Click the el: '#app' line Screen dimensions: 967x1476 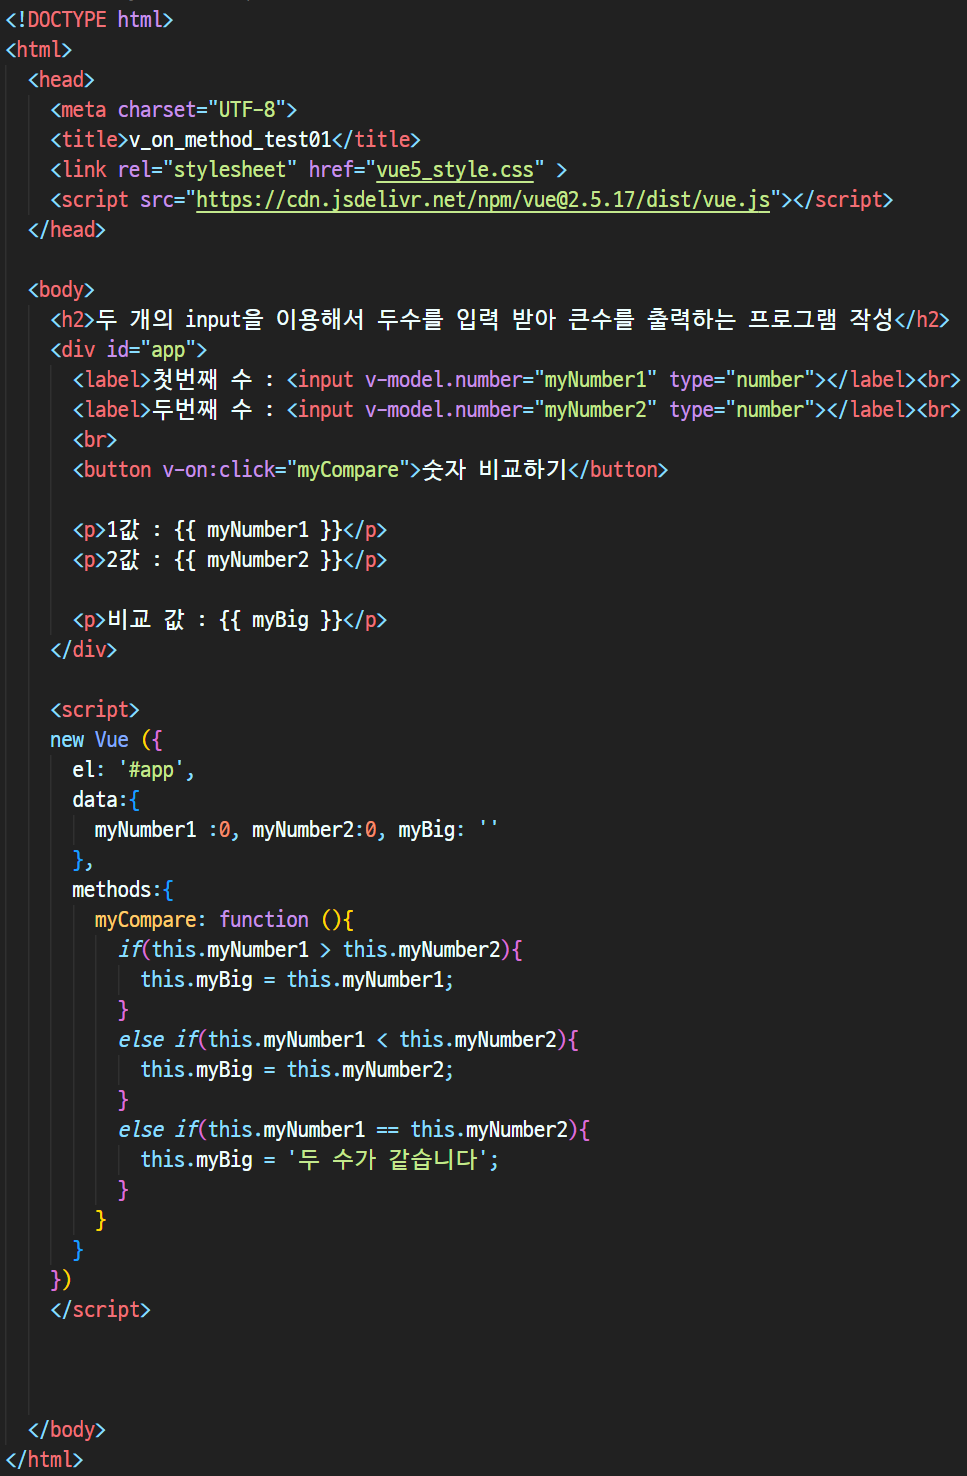coord(134,770)
